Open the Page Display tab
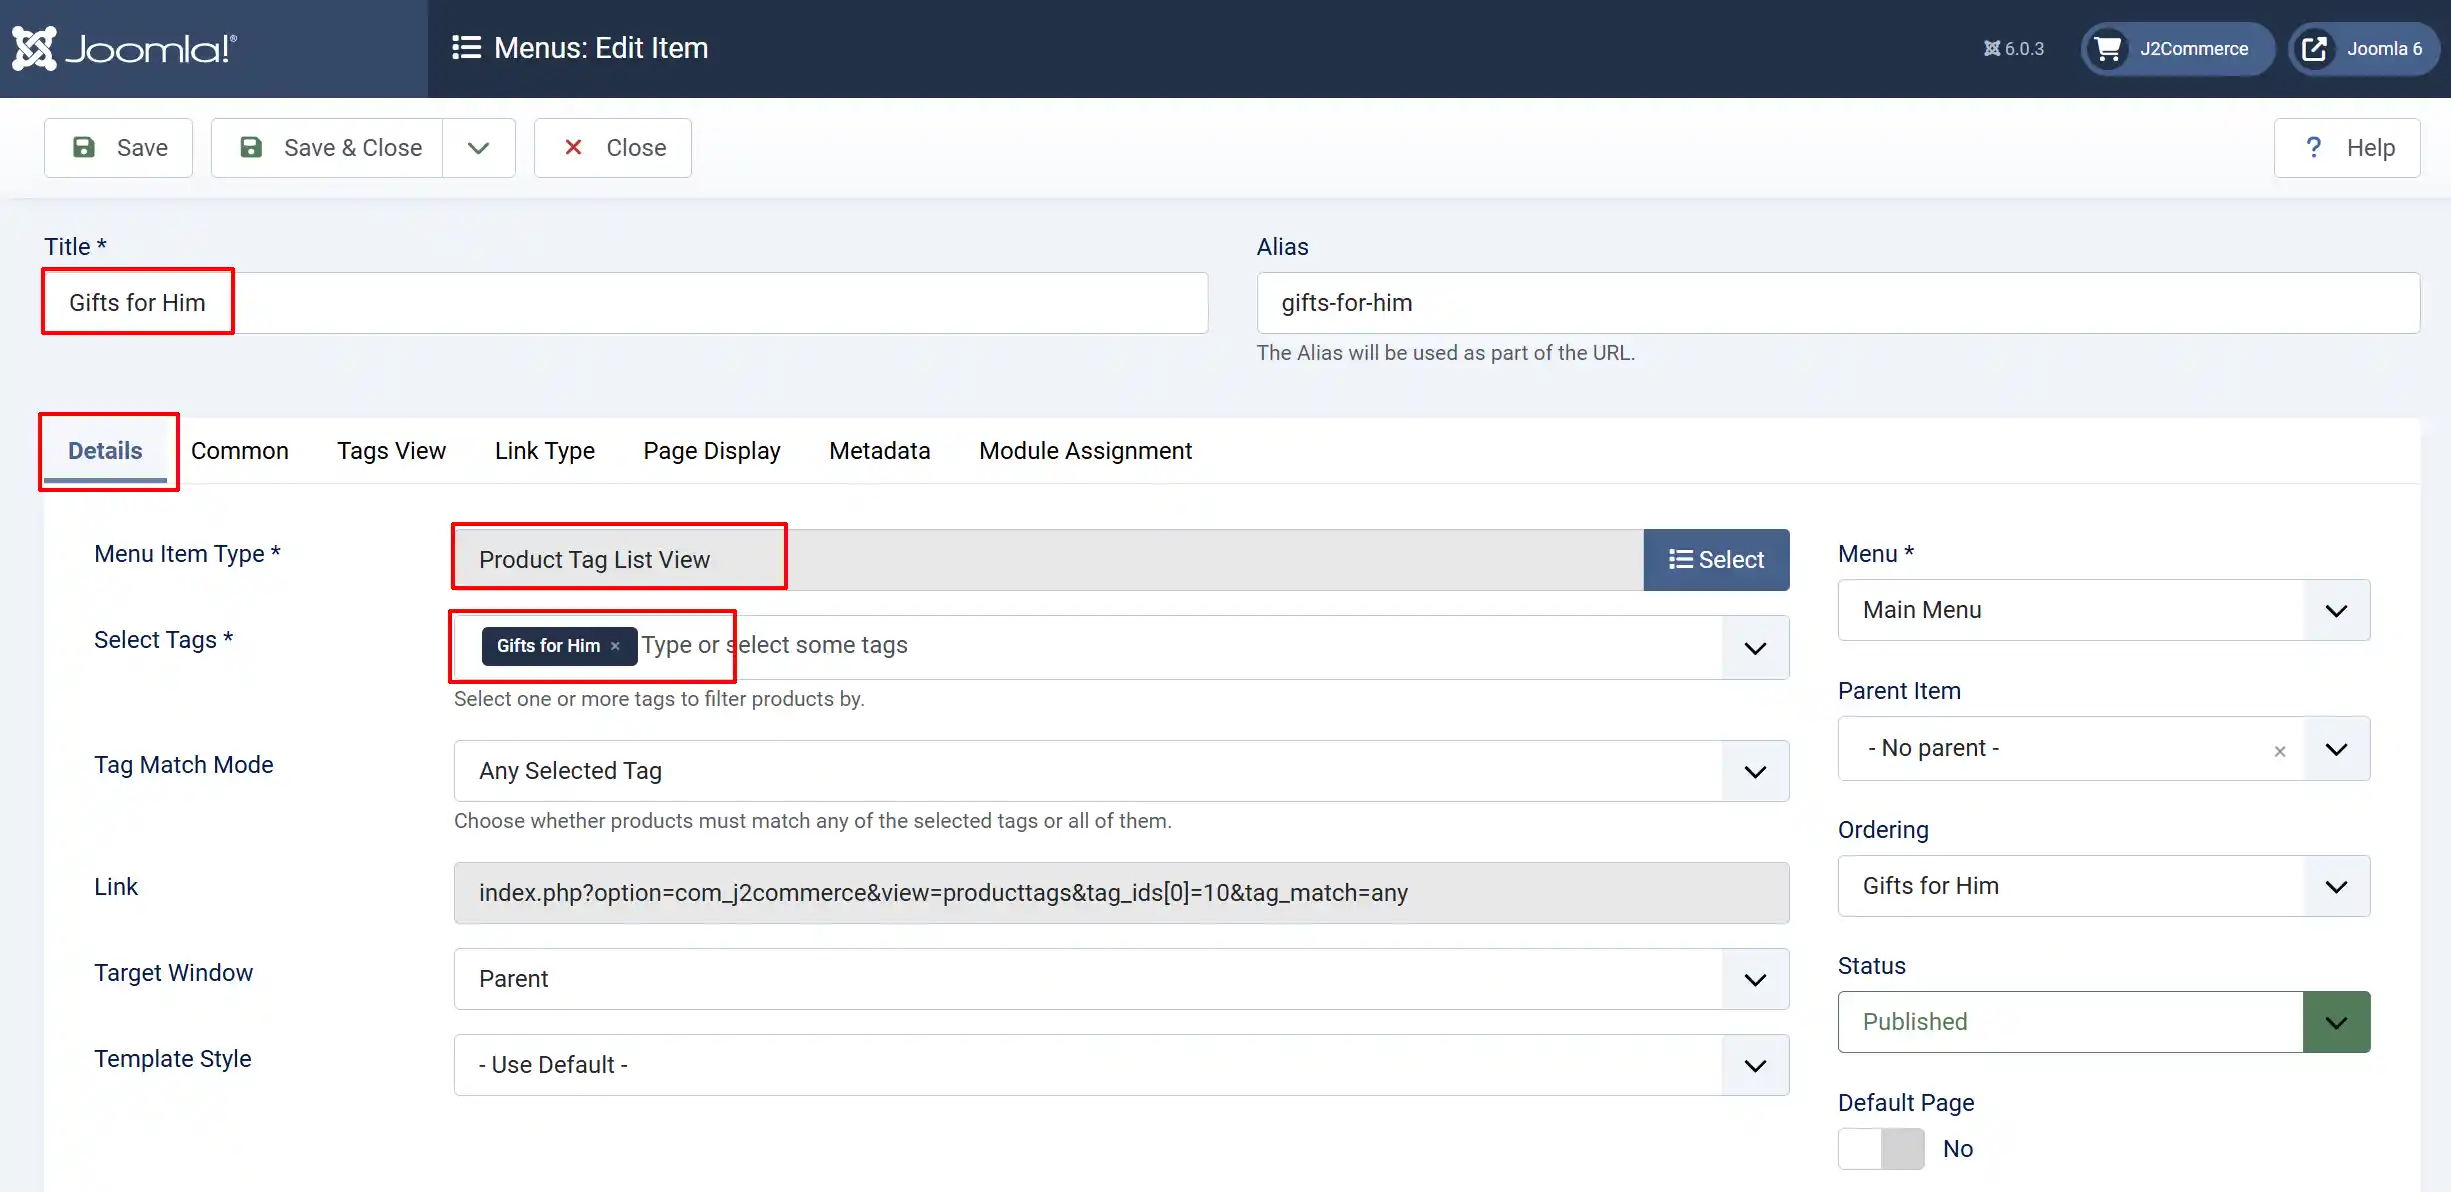 (712, 451)
